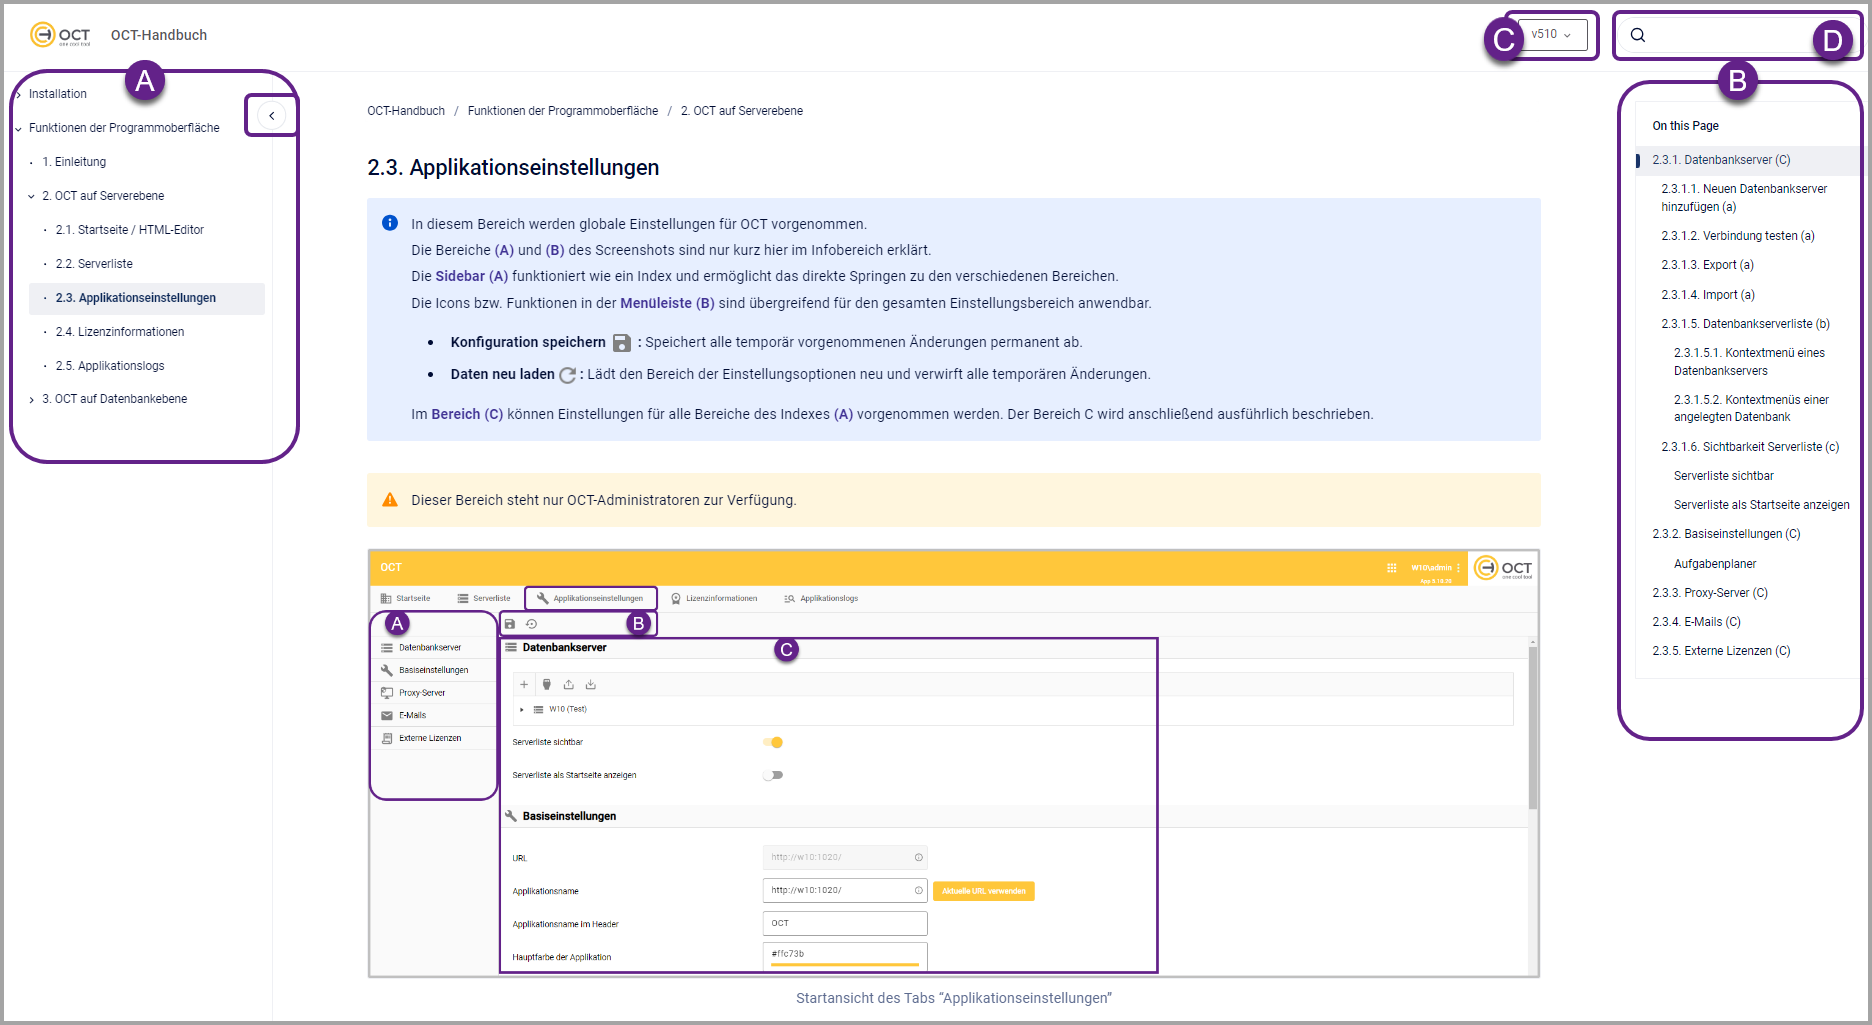Image resolution: width=1872 pixels, height=1025 pixels.
Task: Click the search magnifier icon
Action: [x=1638, y=35]
